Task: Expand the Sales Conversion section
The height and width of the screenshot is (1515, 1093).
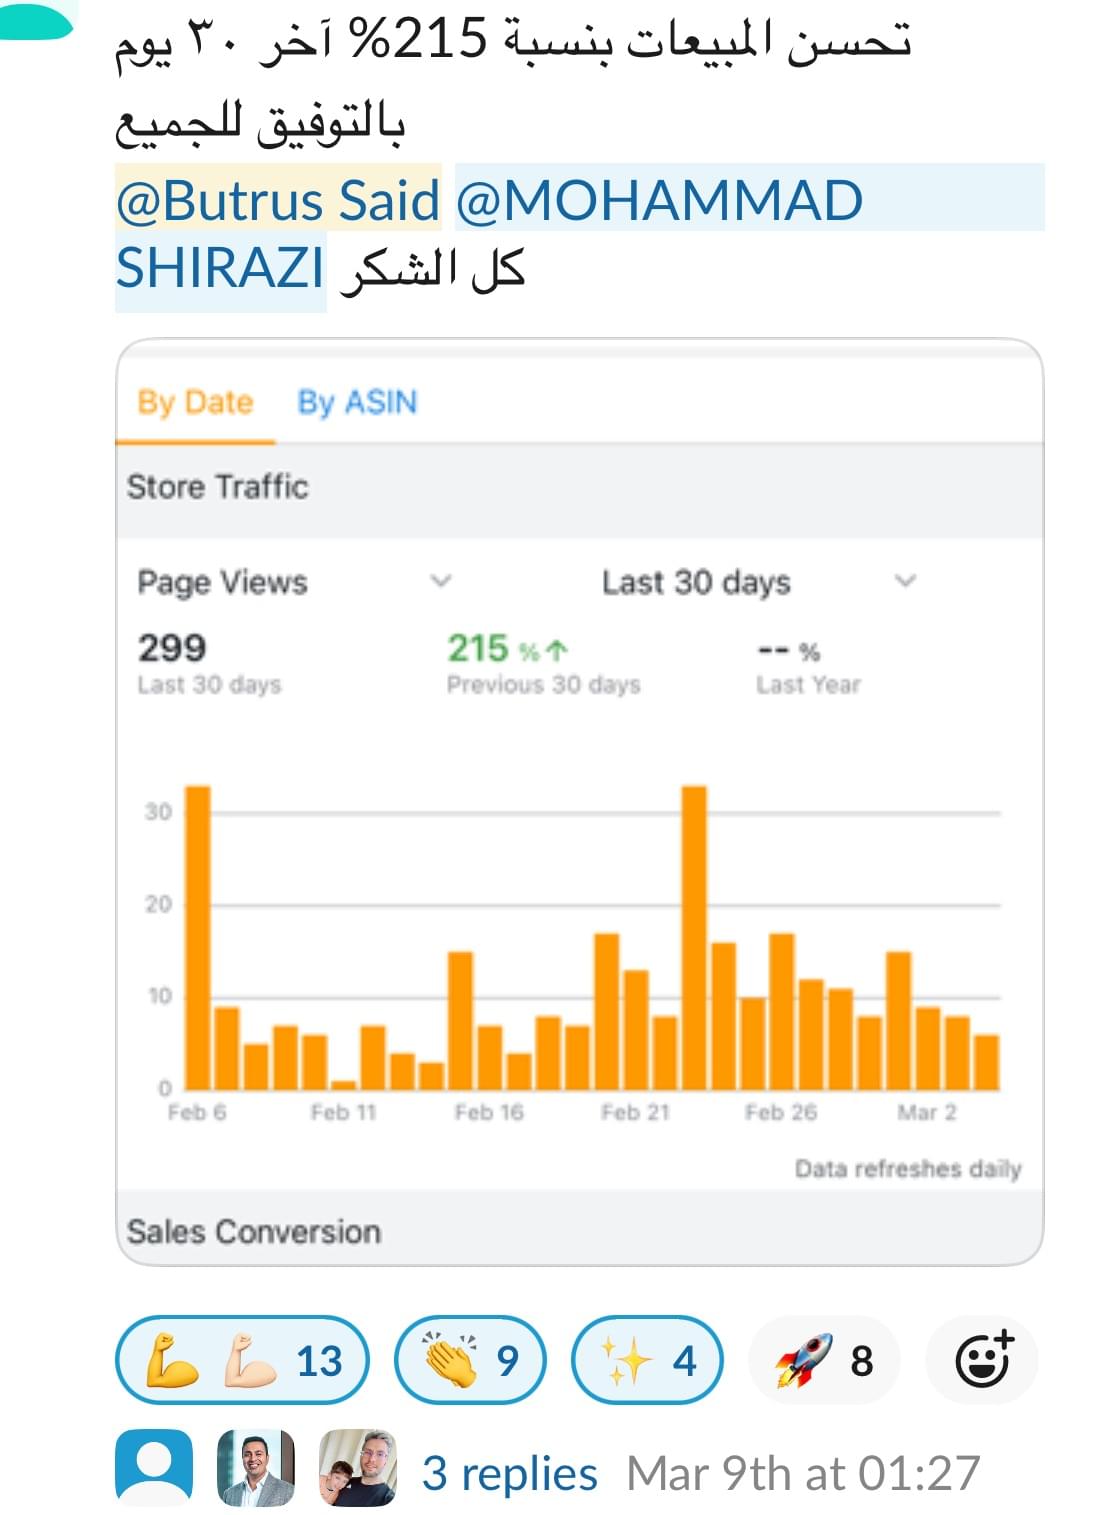Action: click(x=580, y=1230)
